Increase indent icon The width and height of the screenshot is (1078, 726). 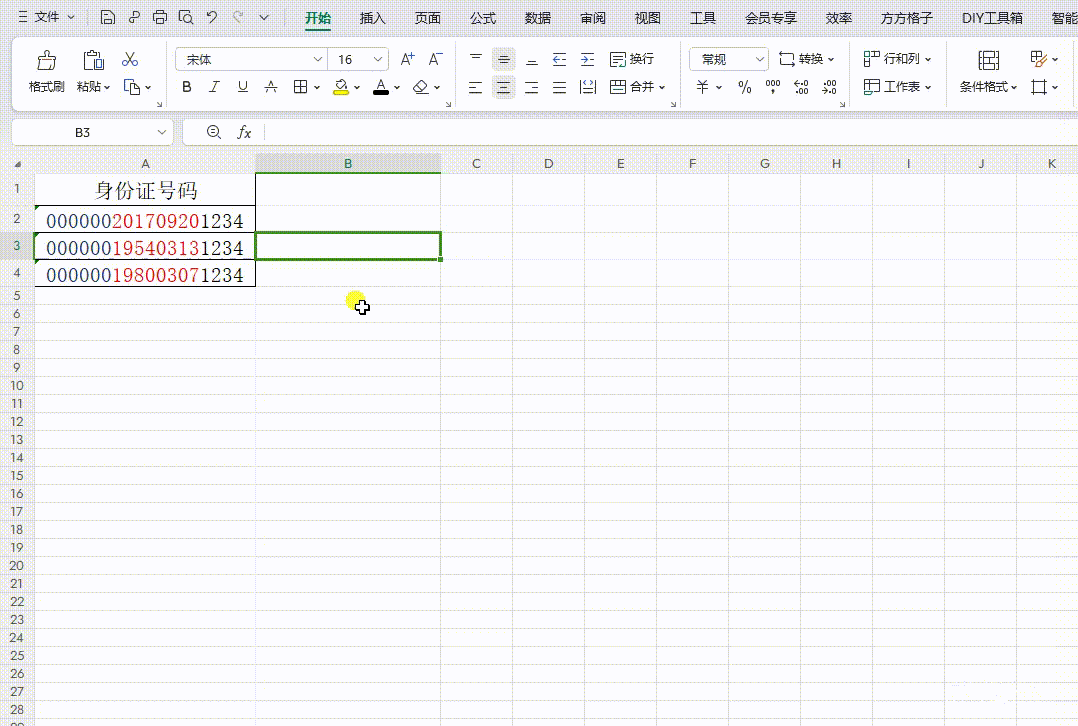point(587,60)
